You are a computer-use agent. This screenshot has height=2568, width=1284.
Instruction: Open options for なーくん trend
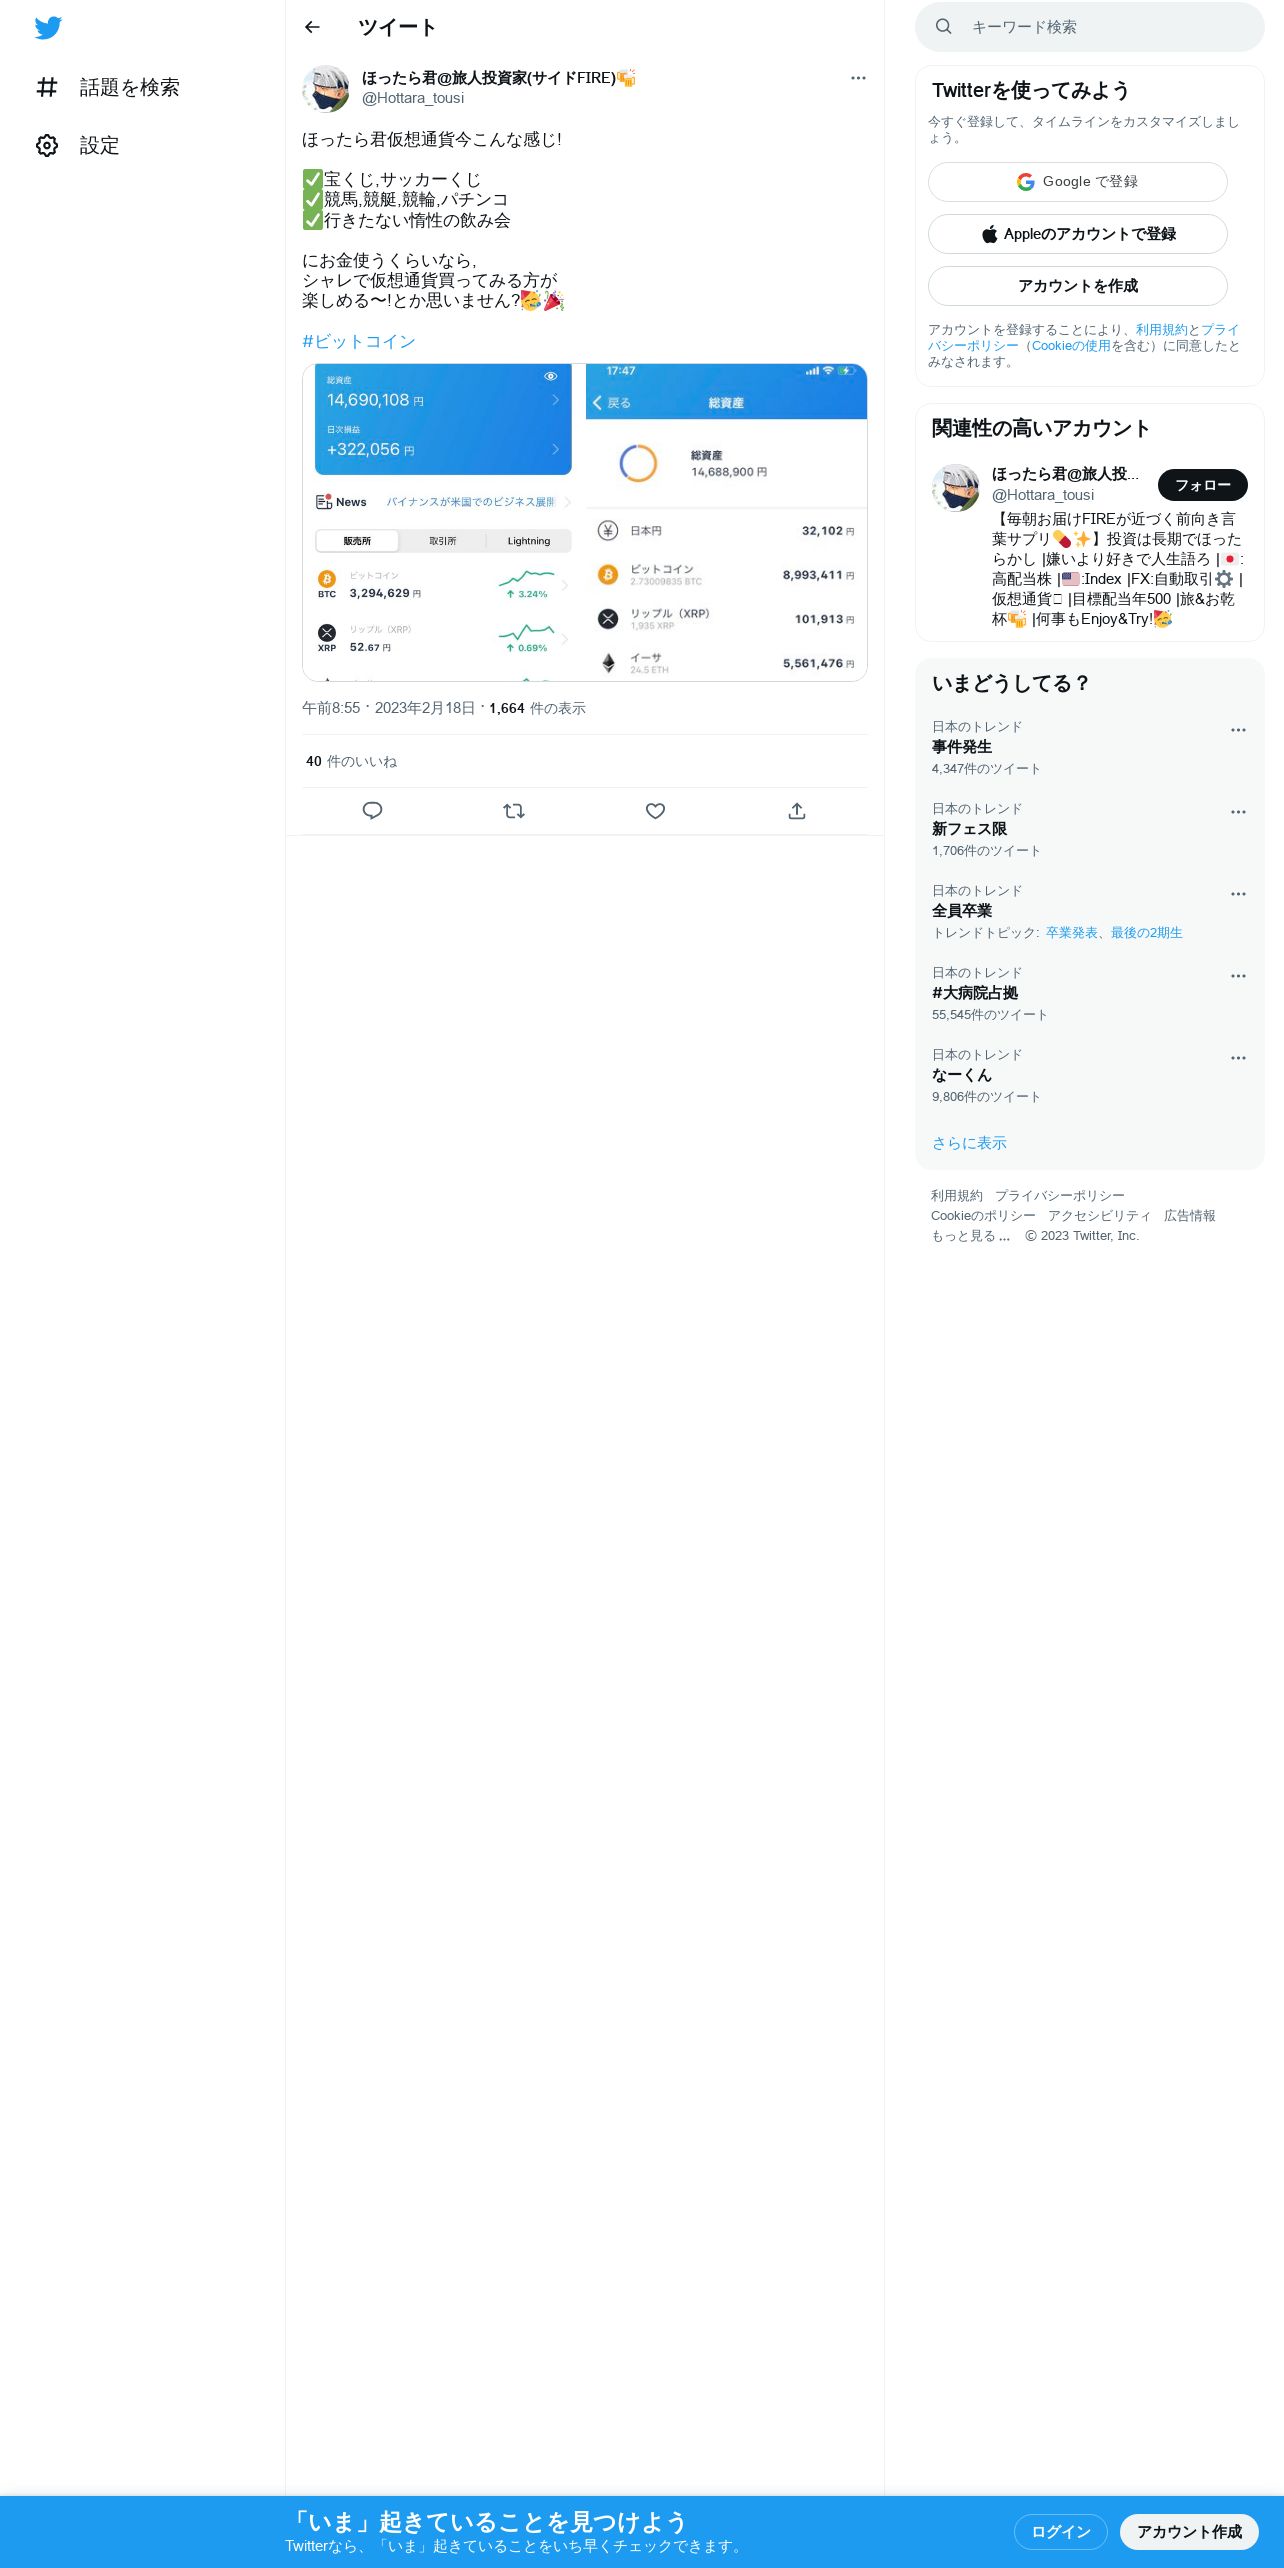(1238, 1058)
